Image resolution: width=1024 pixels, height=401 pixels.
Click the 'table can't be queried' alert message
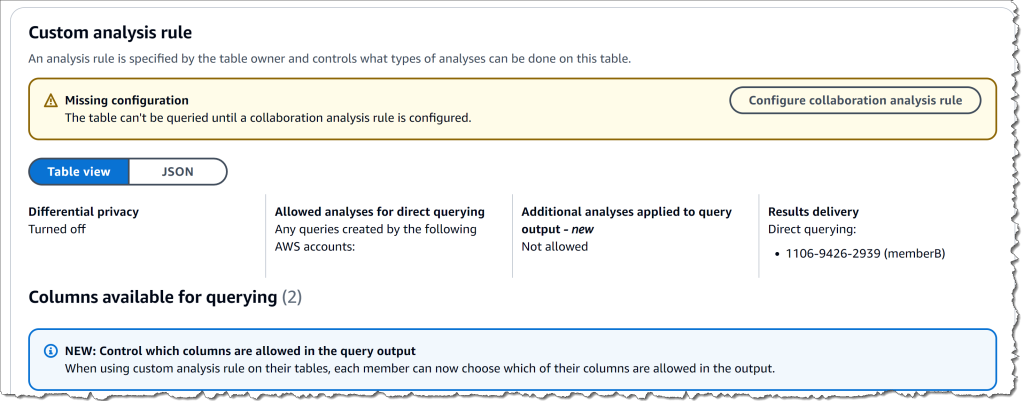(267, 117)
